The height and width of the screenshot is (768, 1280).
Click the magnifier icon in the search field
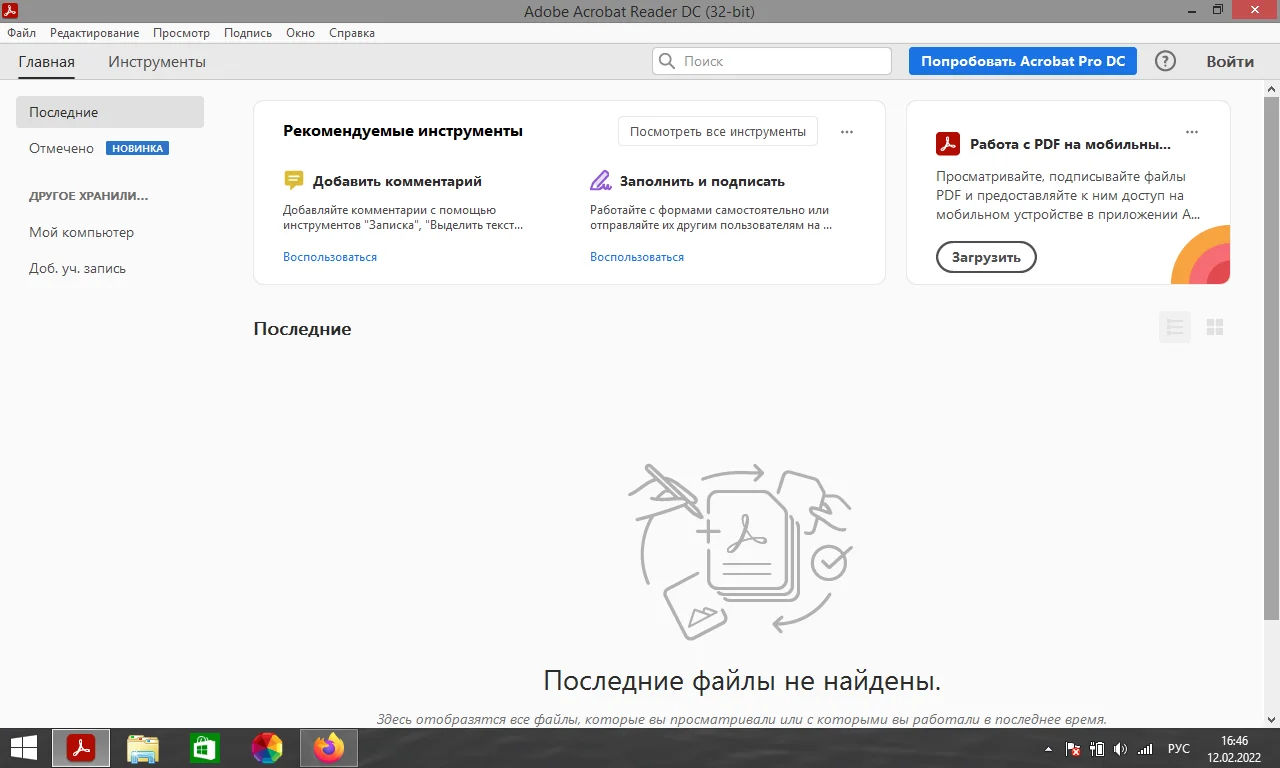click(x=666, y=61)
